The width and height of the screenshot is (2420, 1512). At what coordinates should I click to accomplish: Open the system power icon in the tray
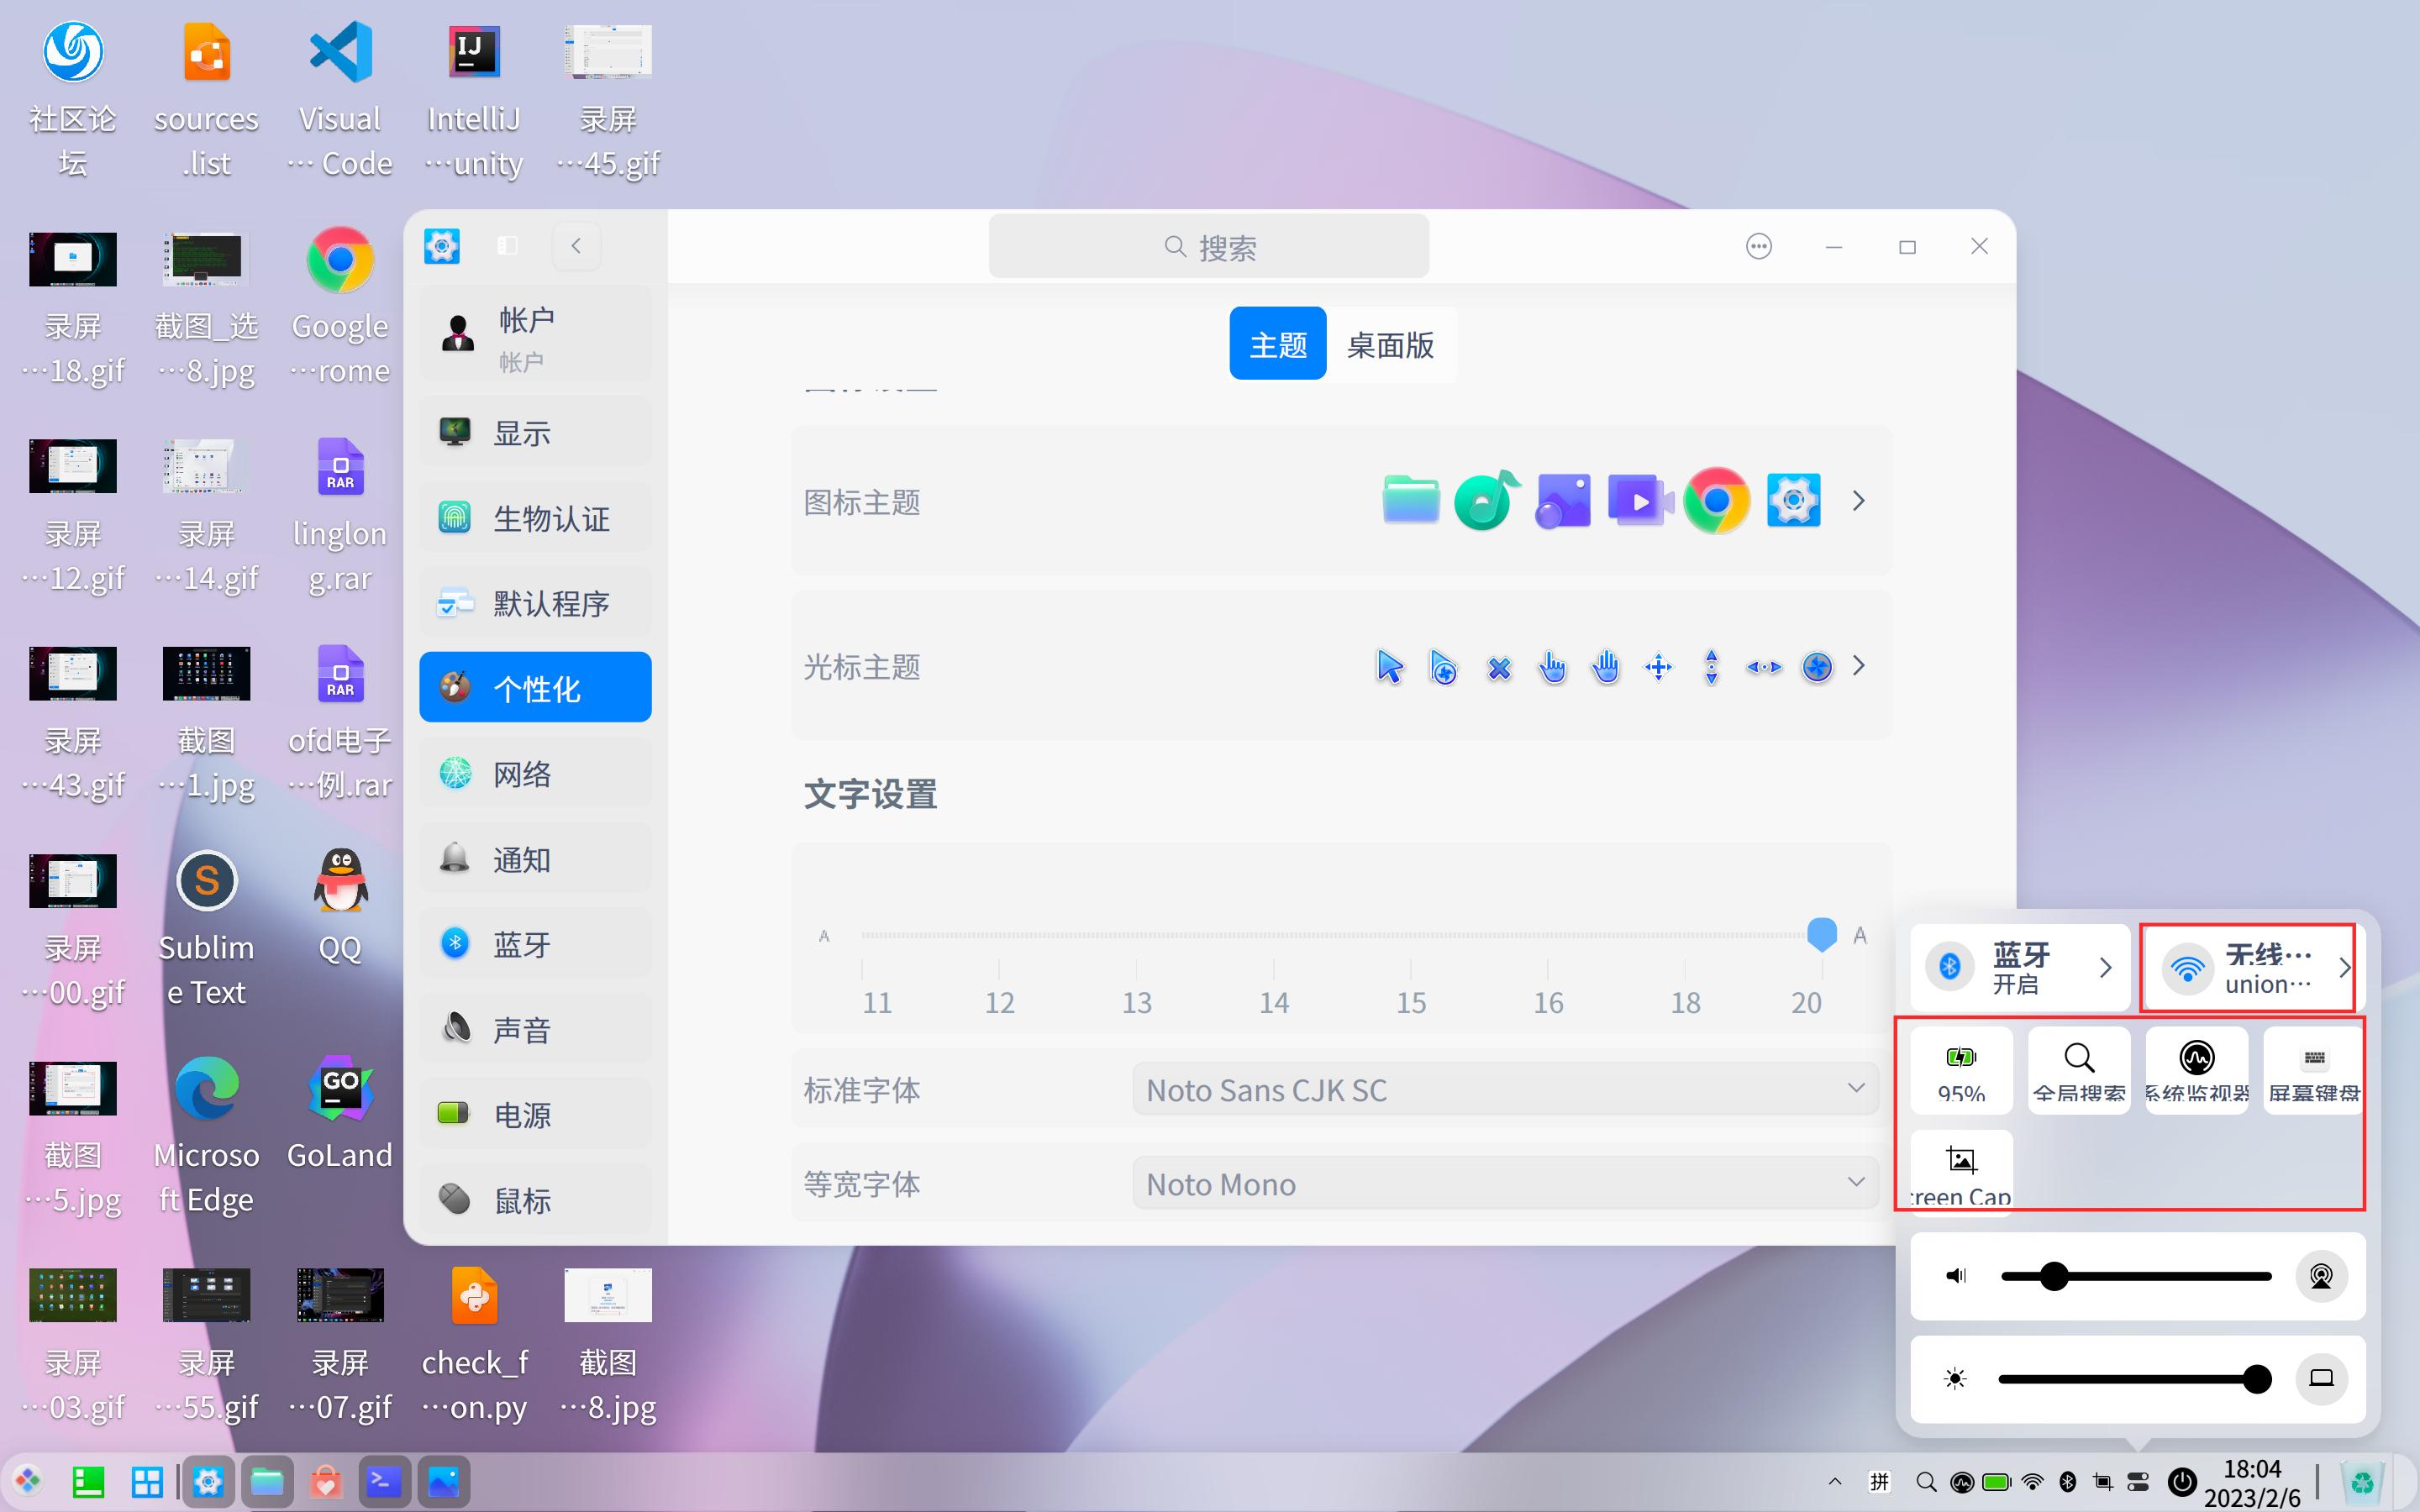2181,1481
